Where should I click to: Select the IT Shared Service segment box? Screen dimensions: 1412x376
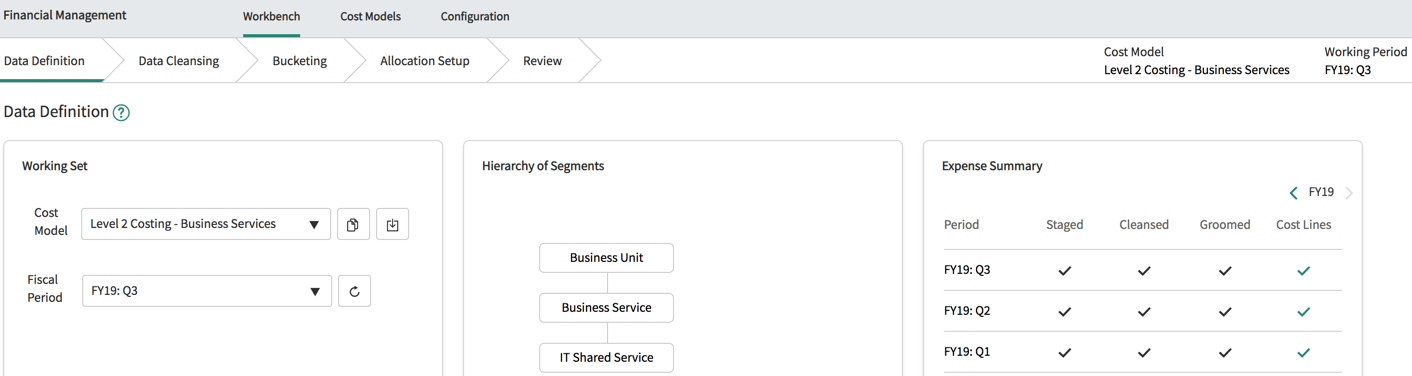(606, 358)
